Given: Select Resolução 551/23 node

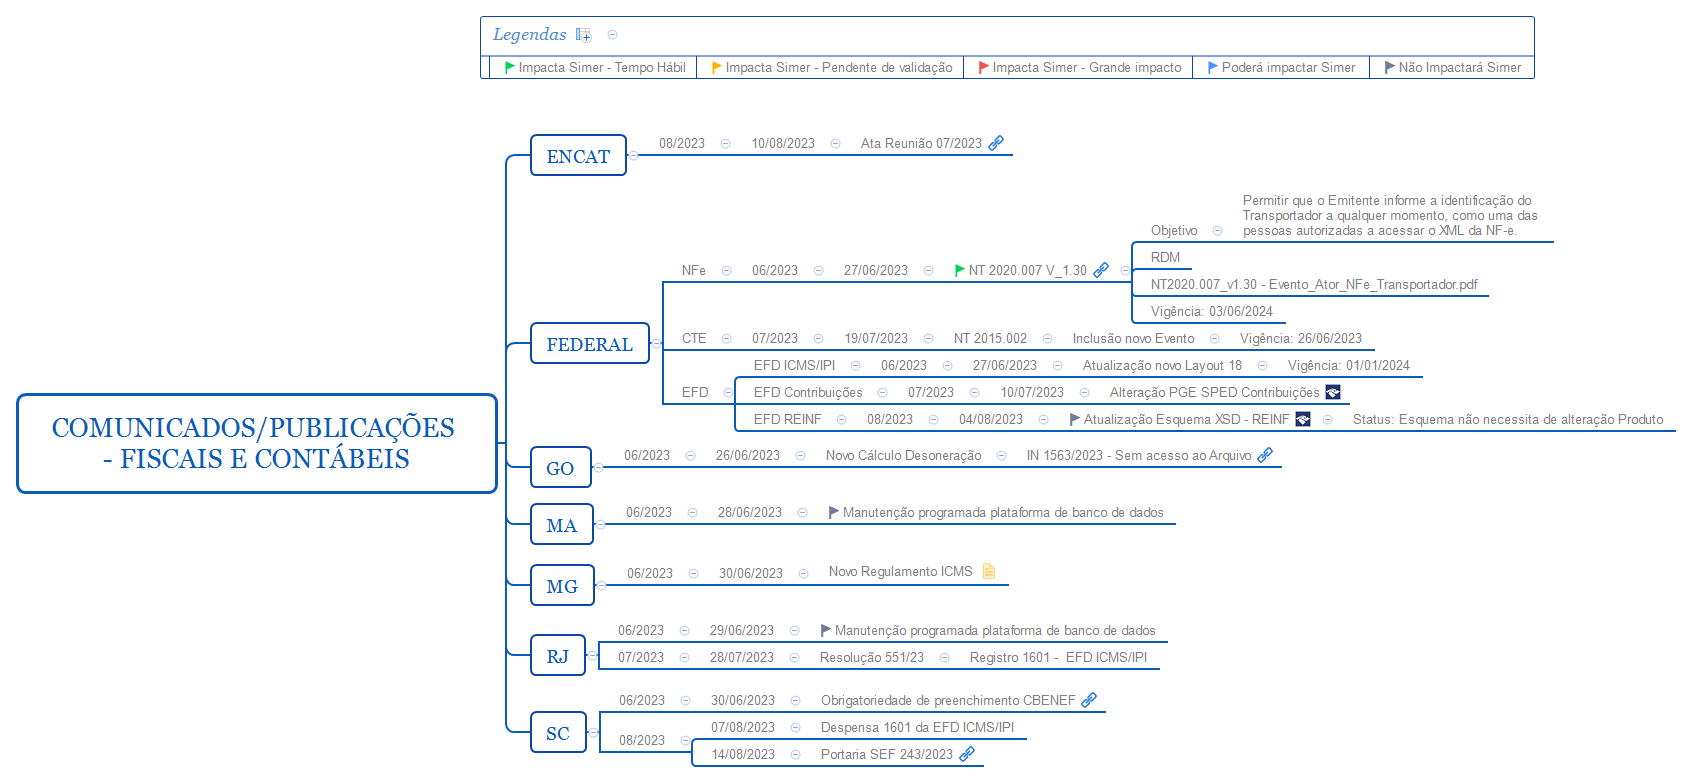Looking at the screenshot, I should [872, 657].
